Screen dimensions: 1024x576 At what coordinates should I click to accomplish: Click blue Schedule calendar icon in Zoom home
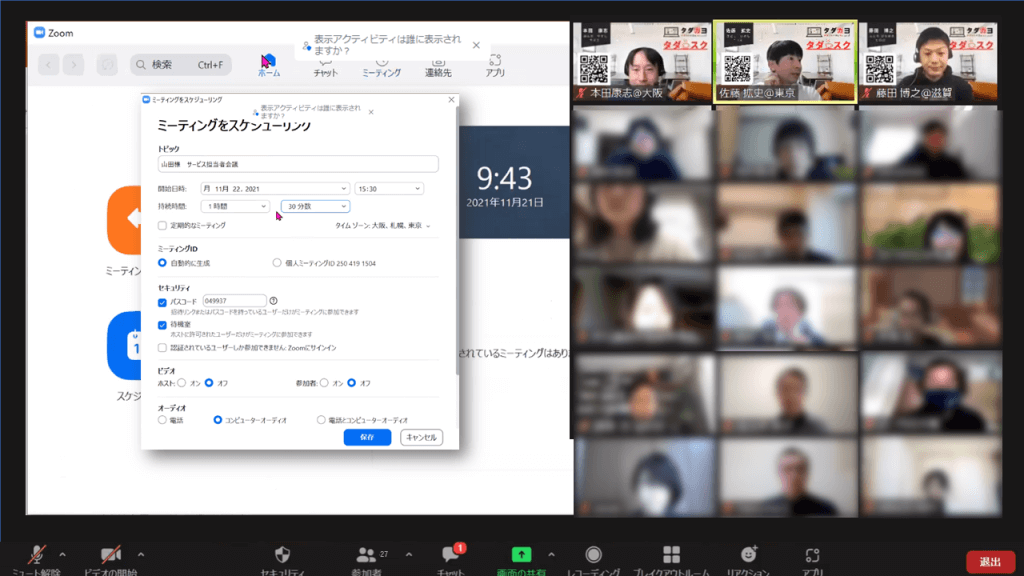coord(125,345)
